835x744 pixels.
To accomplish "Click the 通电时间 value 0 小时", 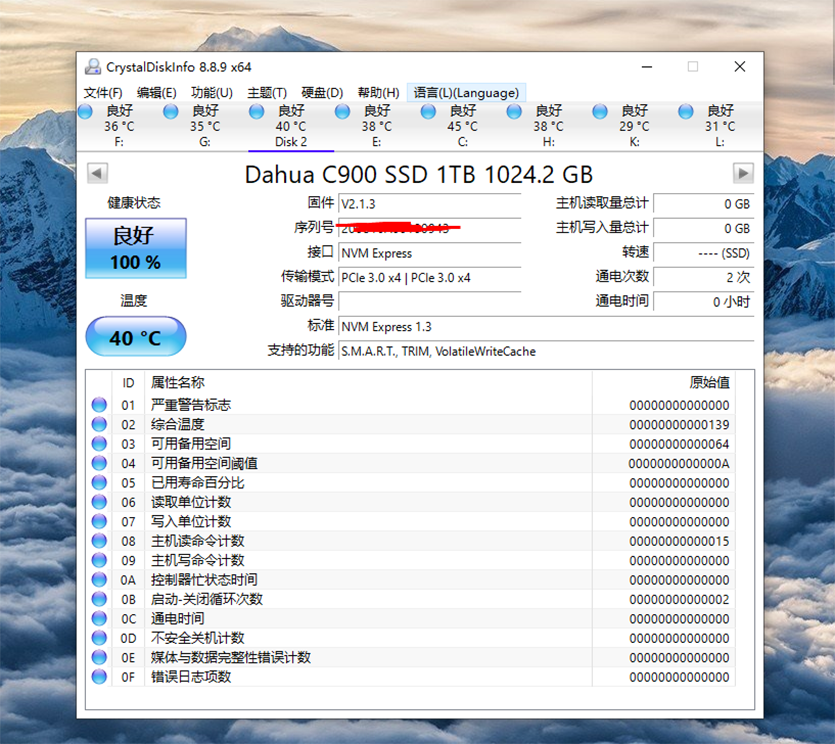I will 703,302.
